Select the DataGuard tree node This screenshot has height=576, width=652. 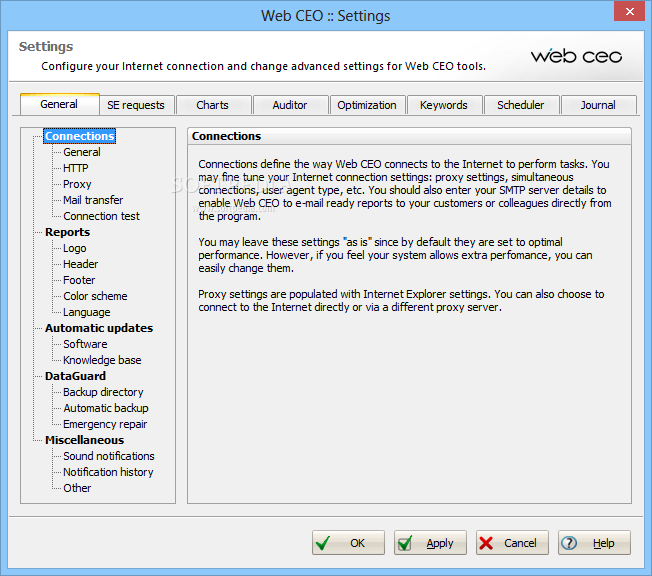pos(75,376)
